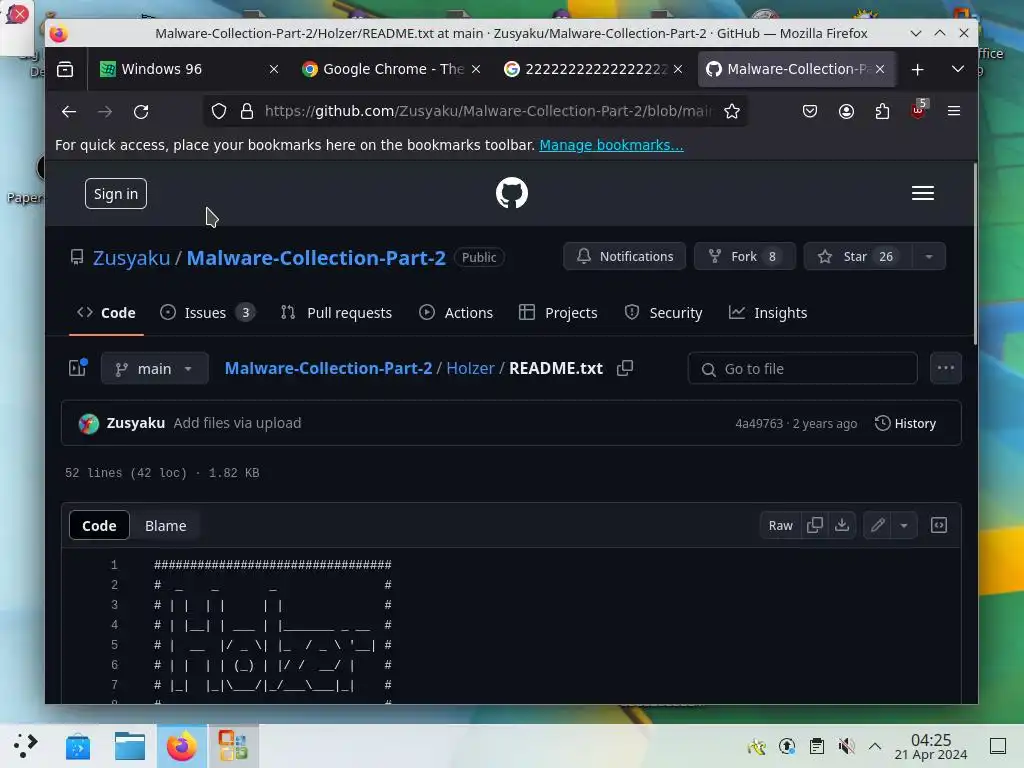Click the Go to file search field
The image size is (1024, 768).
[802, 369]
